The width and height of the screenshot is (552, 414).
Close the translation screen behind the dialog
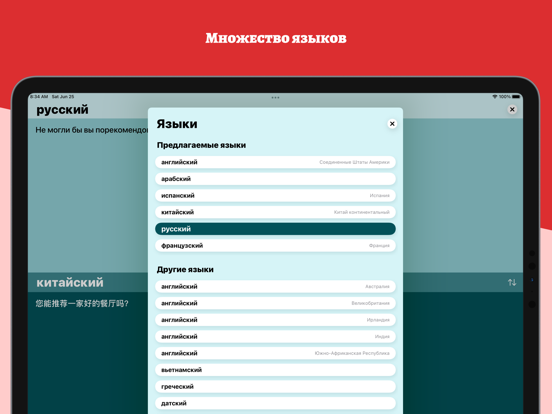512,109
